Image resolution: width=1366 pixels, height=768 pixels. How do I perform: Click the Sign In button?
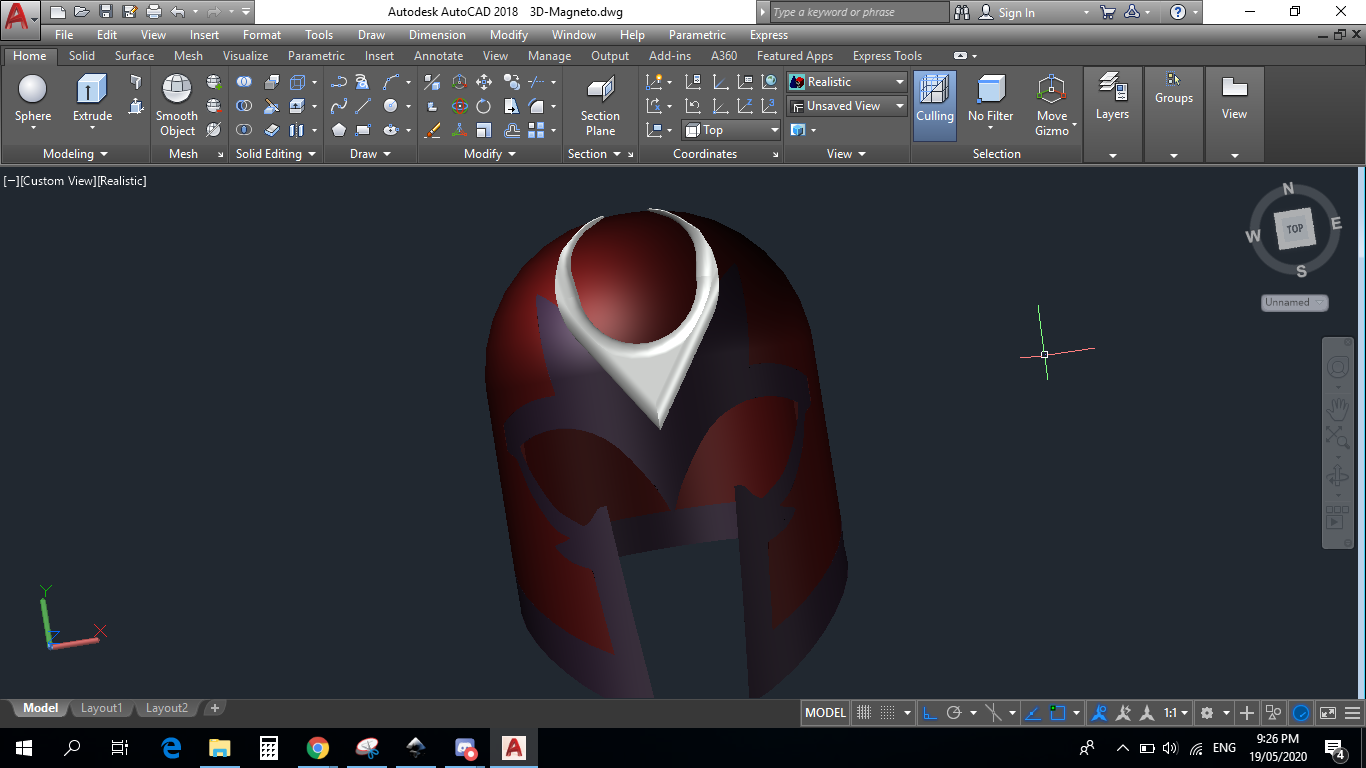tap(1006, 13)
